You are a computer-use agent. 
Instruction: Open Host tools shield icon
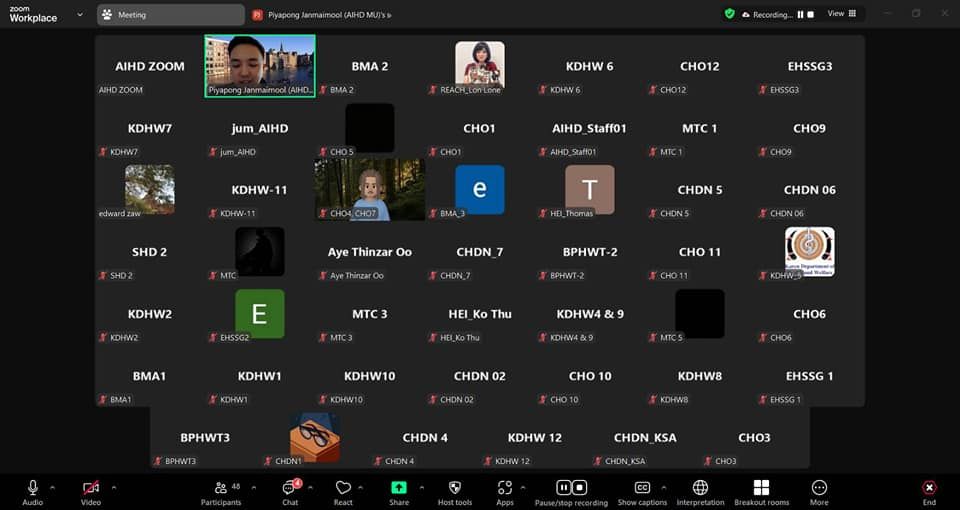(x=455, y=489)
